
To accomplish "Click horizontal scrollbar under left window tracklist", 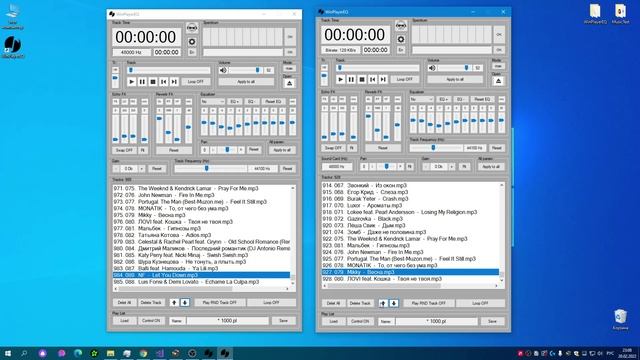I will pyautogui.click(x=202, y=289).
